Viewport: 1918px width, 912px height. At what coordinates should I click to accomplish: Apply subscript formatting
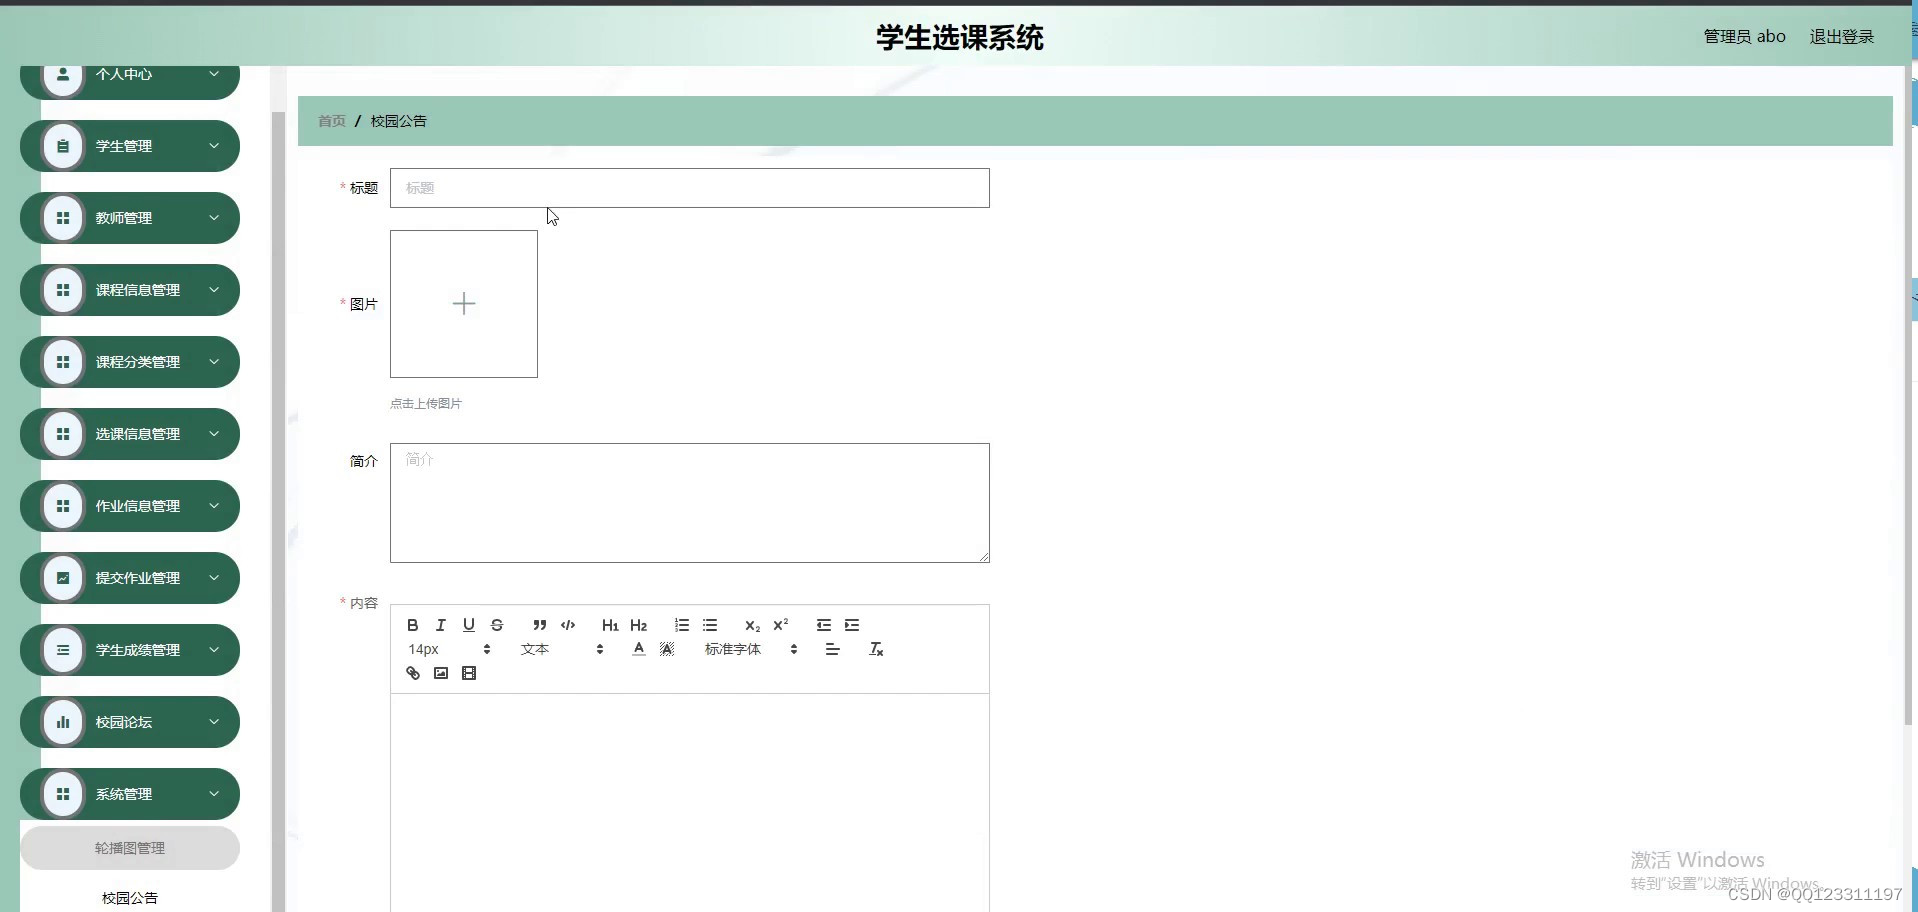coord(753,625)
